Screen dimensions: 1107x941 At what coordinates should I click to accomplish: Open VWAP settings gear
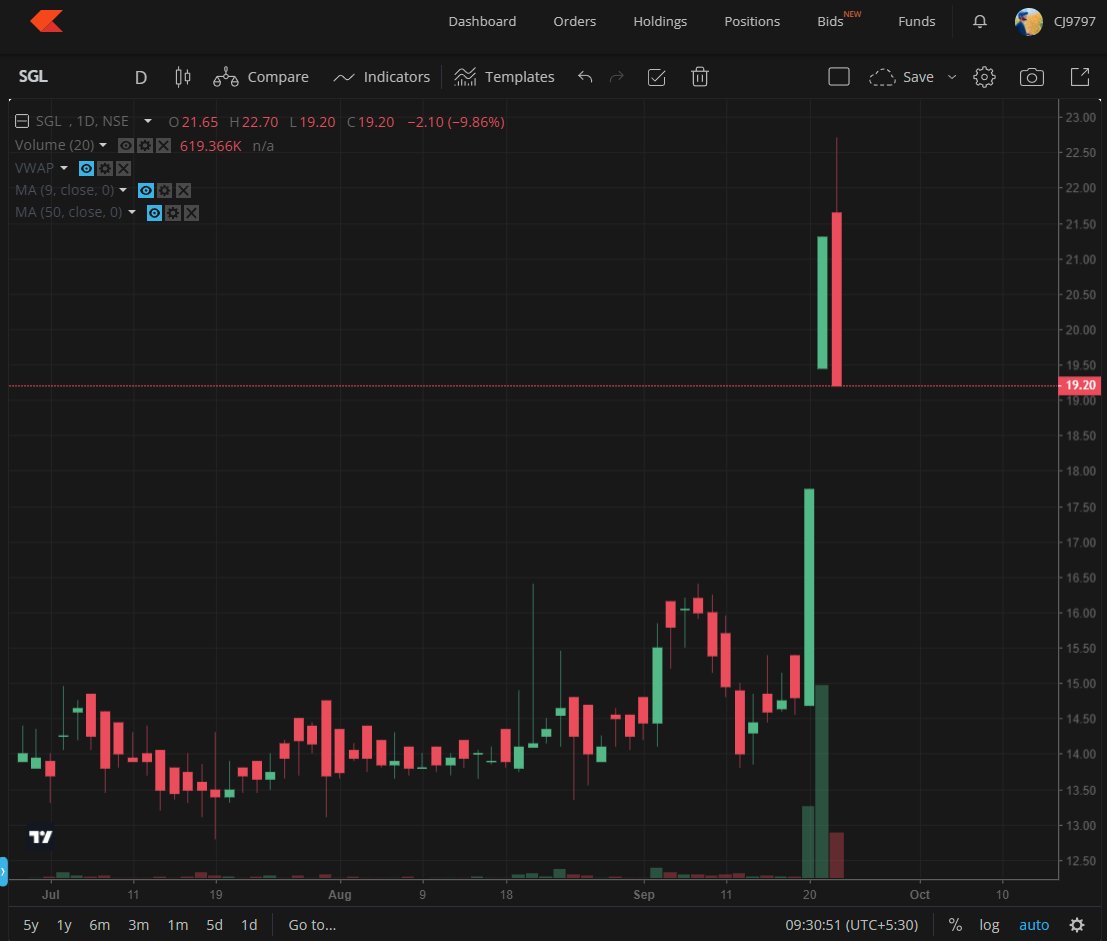105,168
